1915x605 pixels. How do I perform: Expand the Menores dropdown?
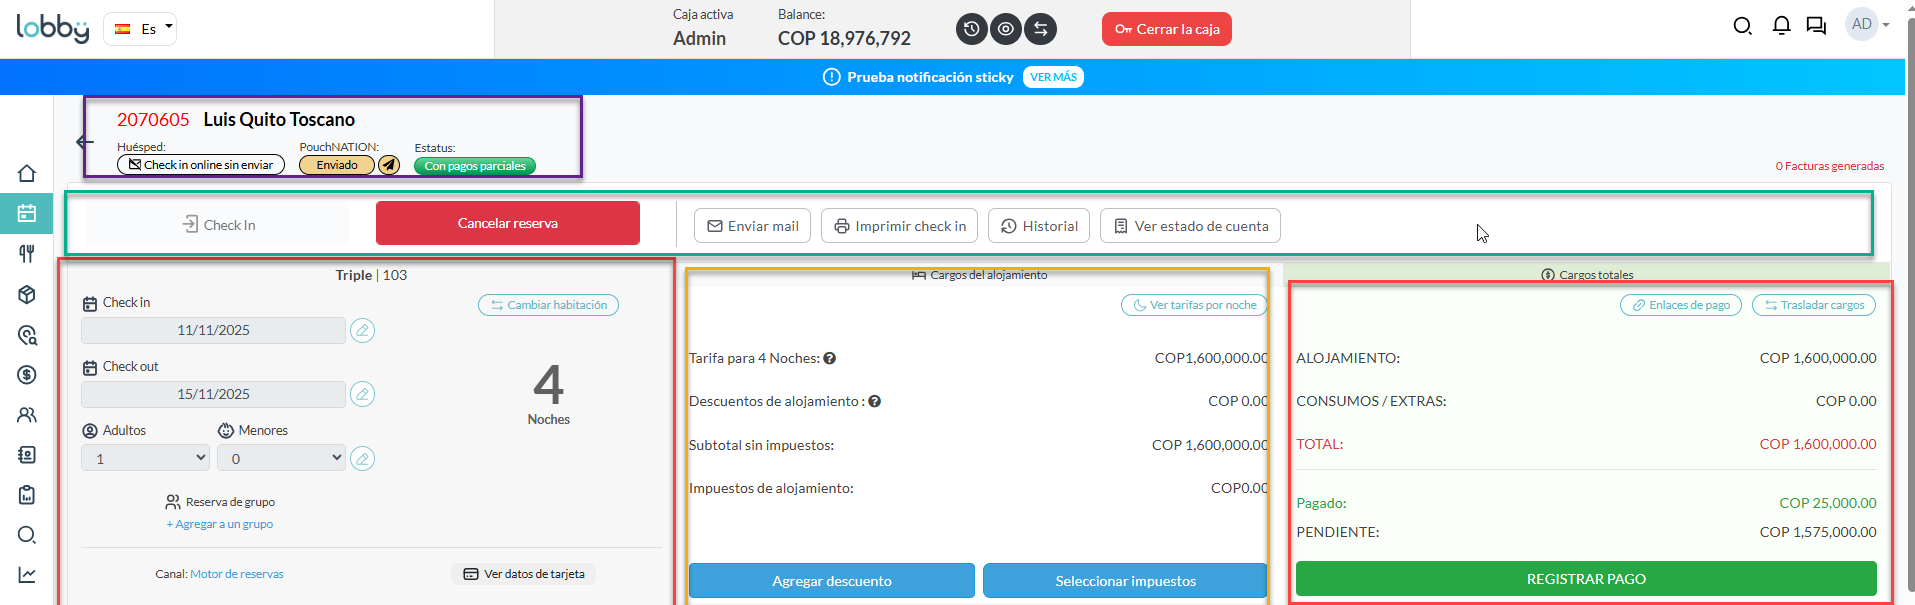click(281, 458)
